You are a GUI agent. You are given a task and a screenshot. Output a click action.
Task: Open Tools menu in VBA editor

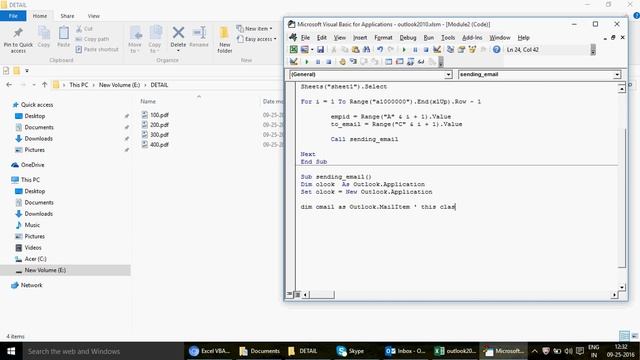click(448, 38)
